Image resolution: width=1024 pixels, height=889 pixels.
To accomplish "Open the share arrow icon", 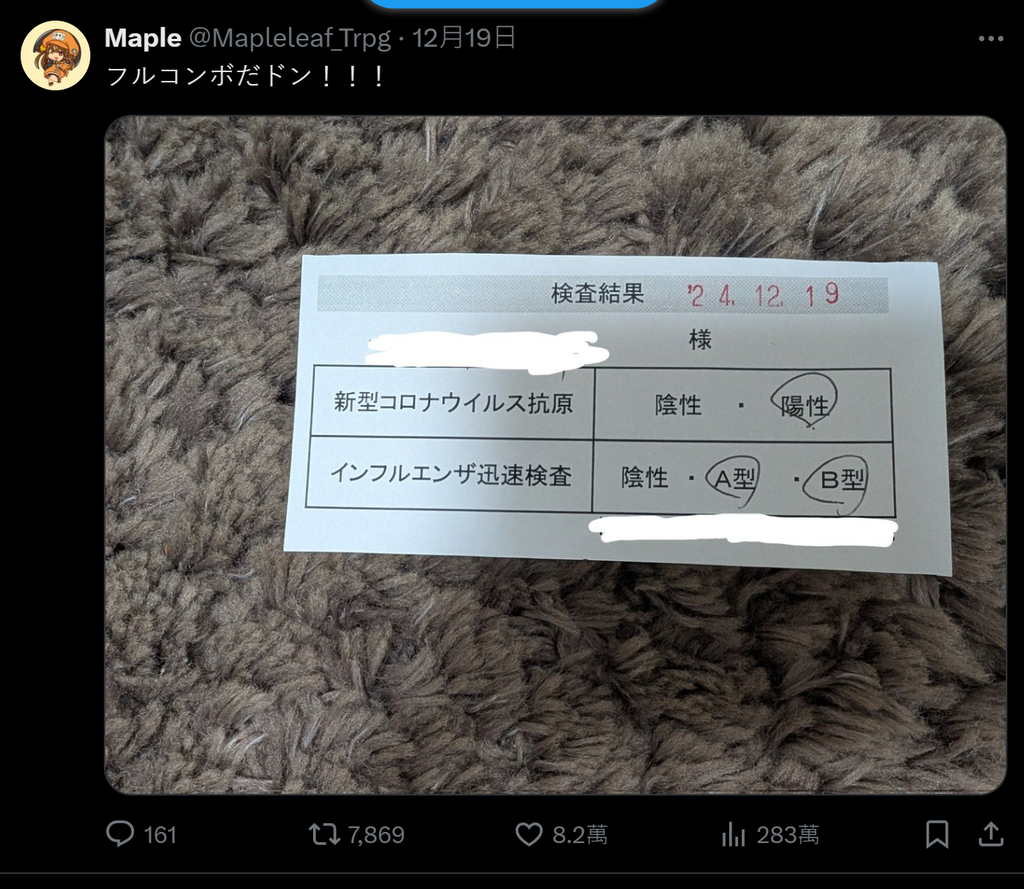I will 991,834.
